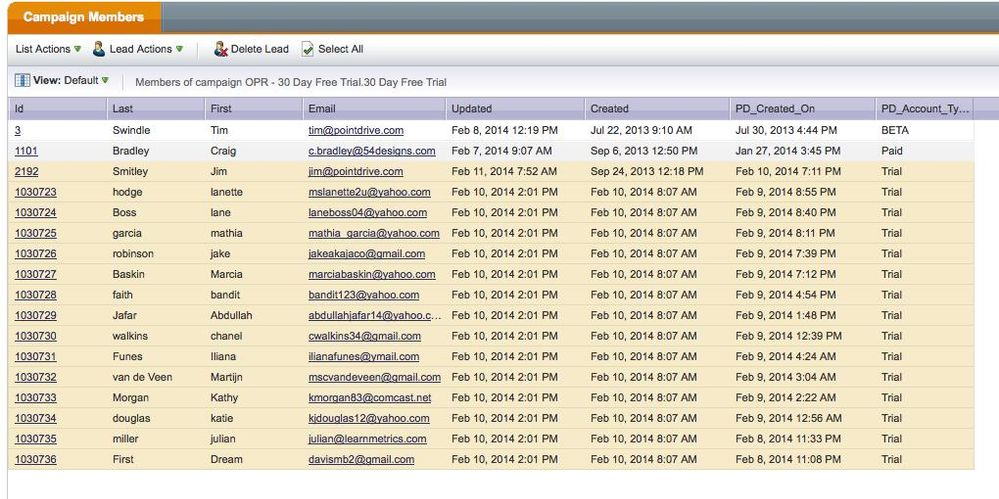Click email julian@learnmetrics.com
The width and height of the screenshot is (999, 499).
[367, 438]
